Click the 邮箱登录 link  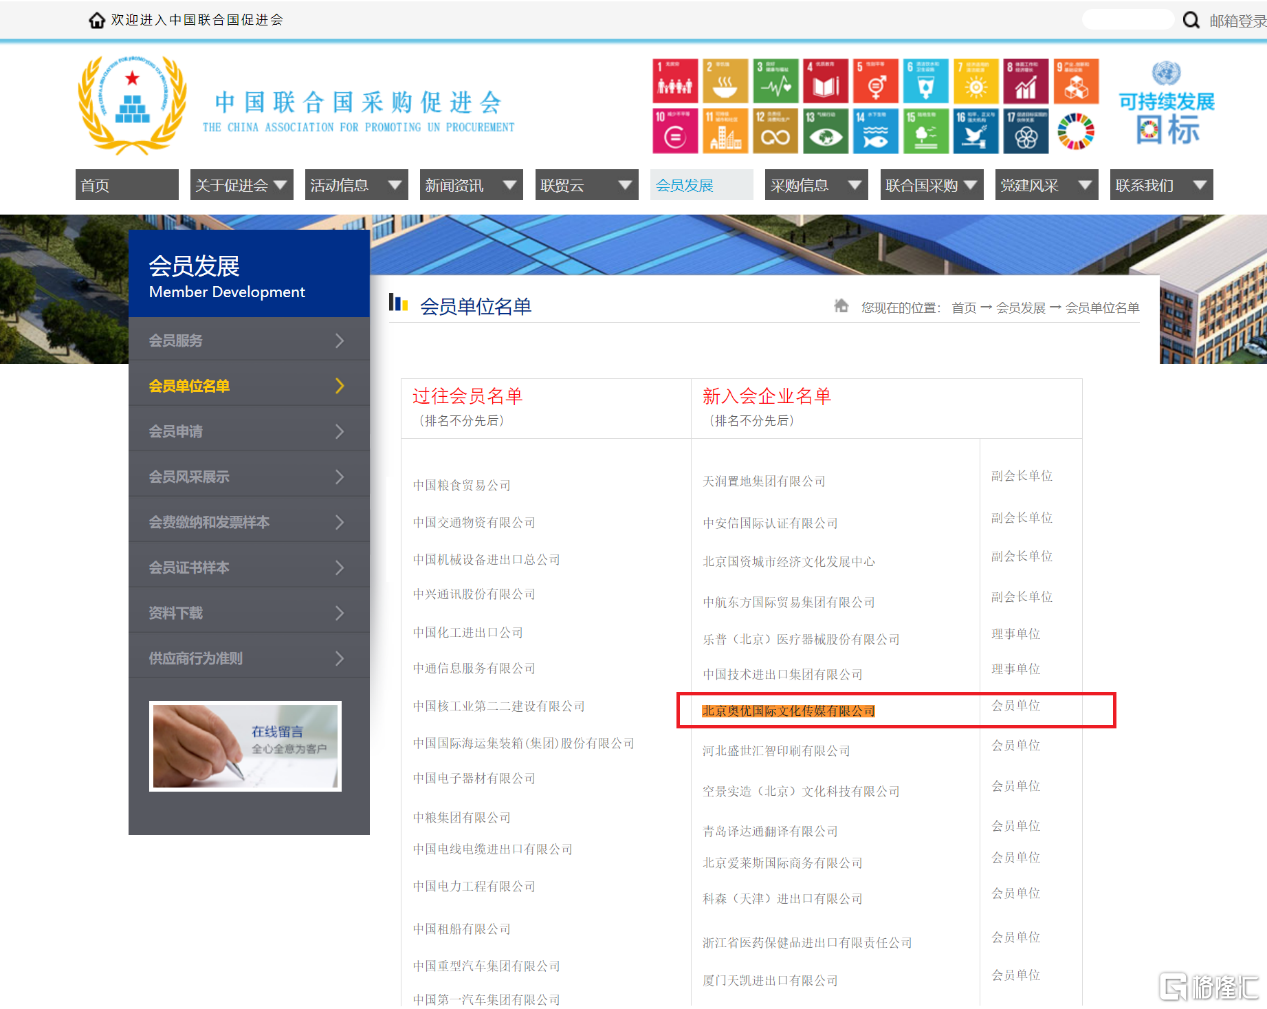tap(1238, 21)
